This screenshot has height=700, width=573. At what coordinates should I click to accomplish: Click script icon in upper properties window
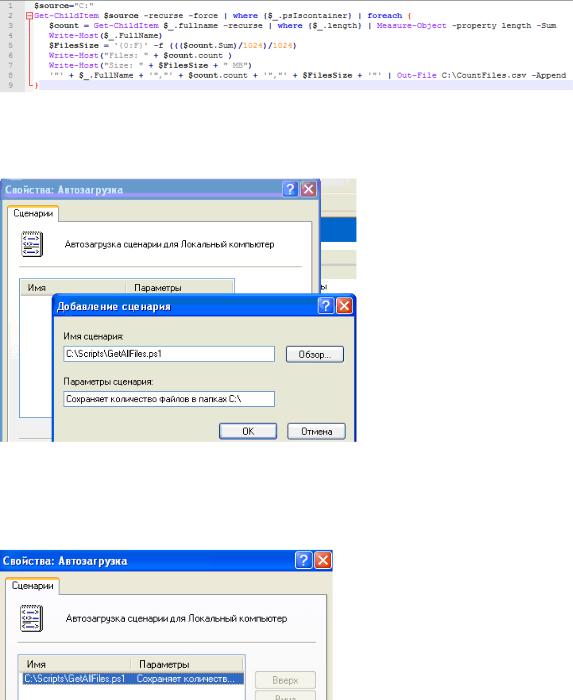pyautogui.click(x=32, y=244)
